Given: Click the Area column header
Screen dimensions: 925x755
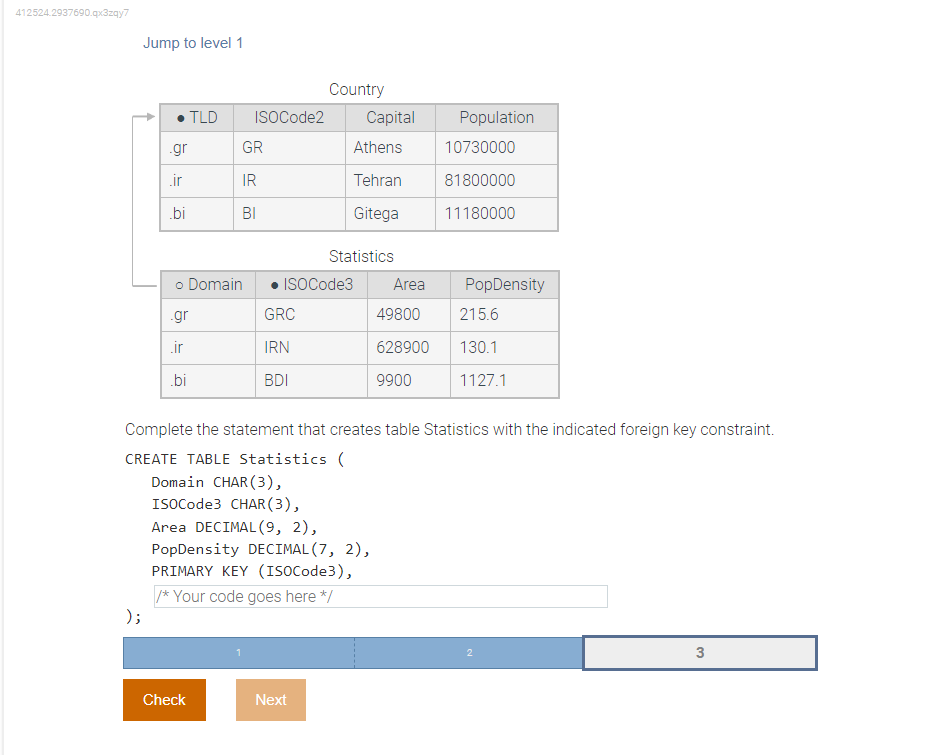Looking at the screenshot, I should (x=409, y=284).
